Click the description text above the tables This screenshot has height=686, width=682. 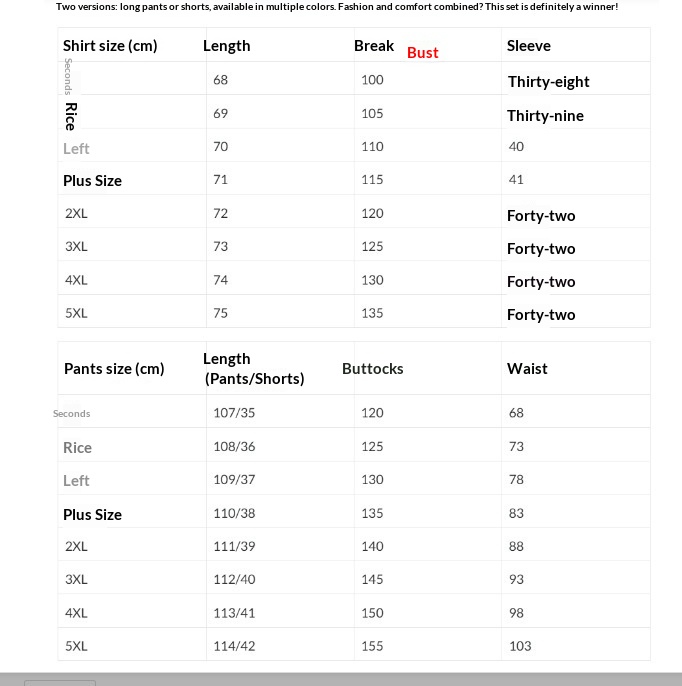pyautogui.click(x=337, y=7)
